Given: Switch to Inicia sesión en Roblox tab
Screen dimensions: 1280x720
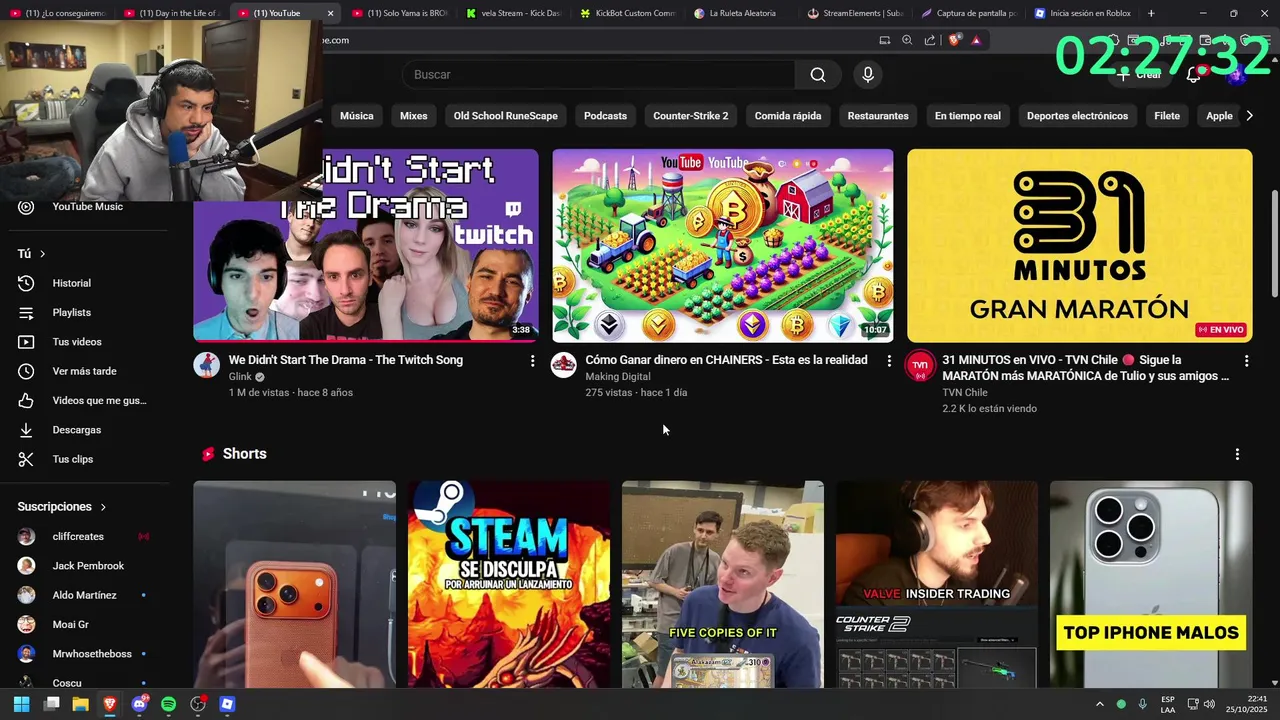Looking at the screenshot, I should (x=1084, y=13).
